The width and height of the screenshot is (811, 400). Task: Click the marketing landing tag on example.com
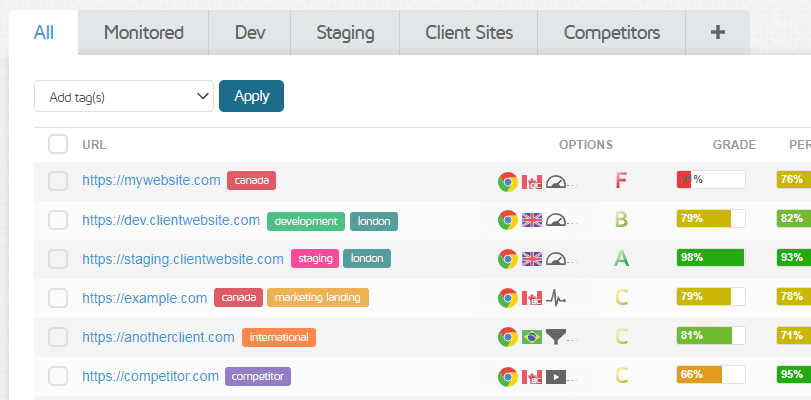click(318, 298)
